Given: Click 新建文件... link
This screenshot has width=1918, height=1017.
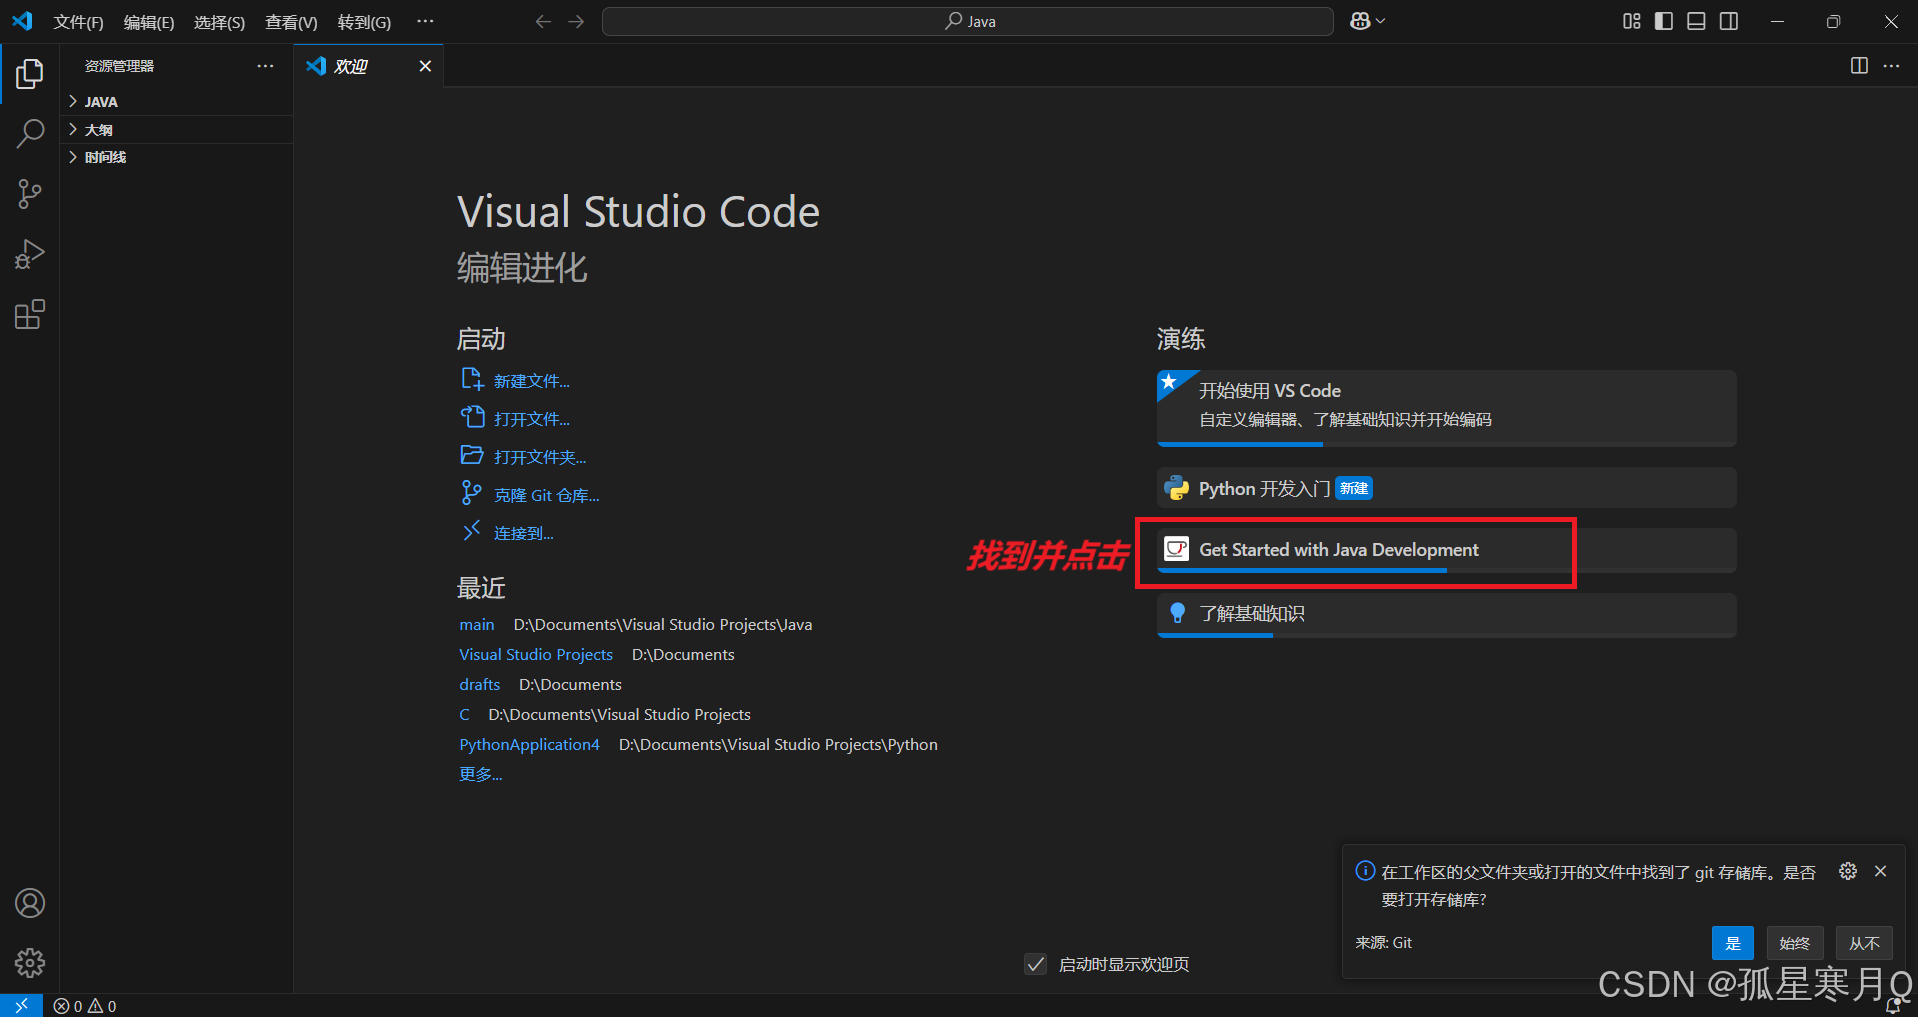Looking at the screenshot, I should click(x=531, y=381).
